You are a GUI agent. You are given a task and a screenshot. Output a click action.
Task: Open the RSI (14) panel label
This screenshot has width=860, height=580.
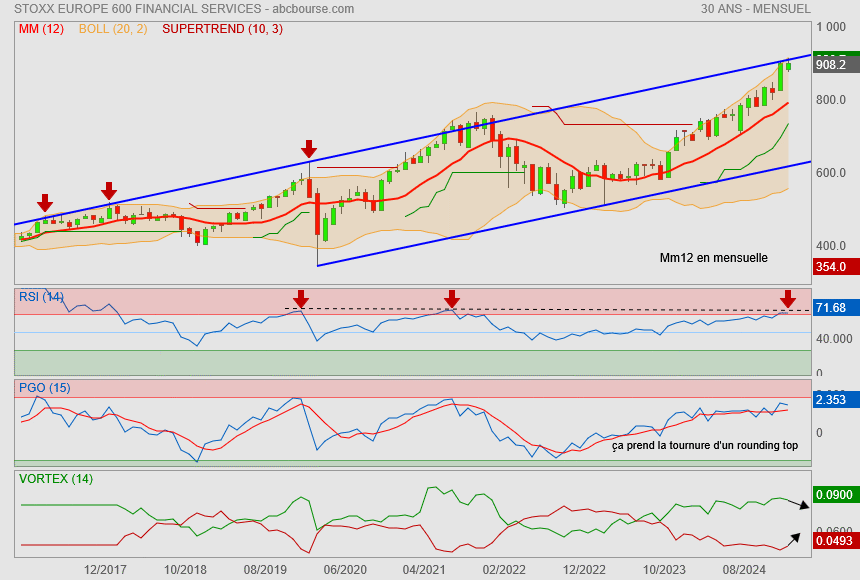pyautogui.click(x=41, y=297)
